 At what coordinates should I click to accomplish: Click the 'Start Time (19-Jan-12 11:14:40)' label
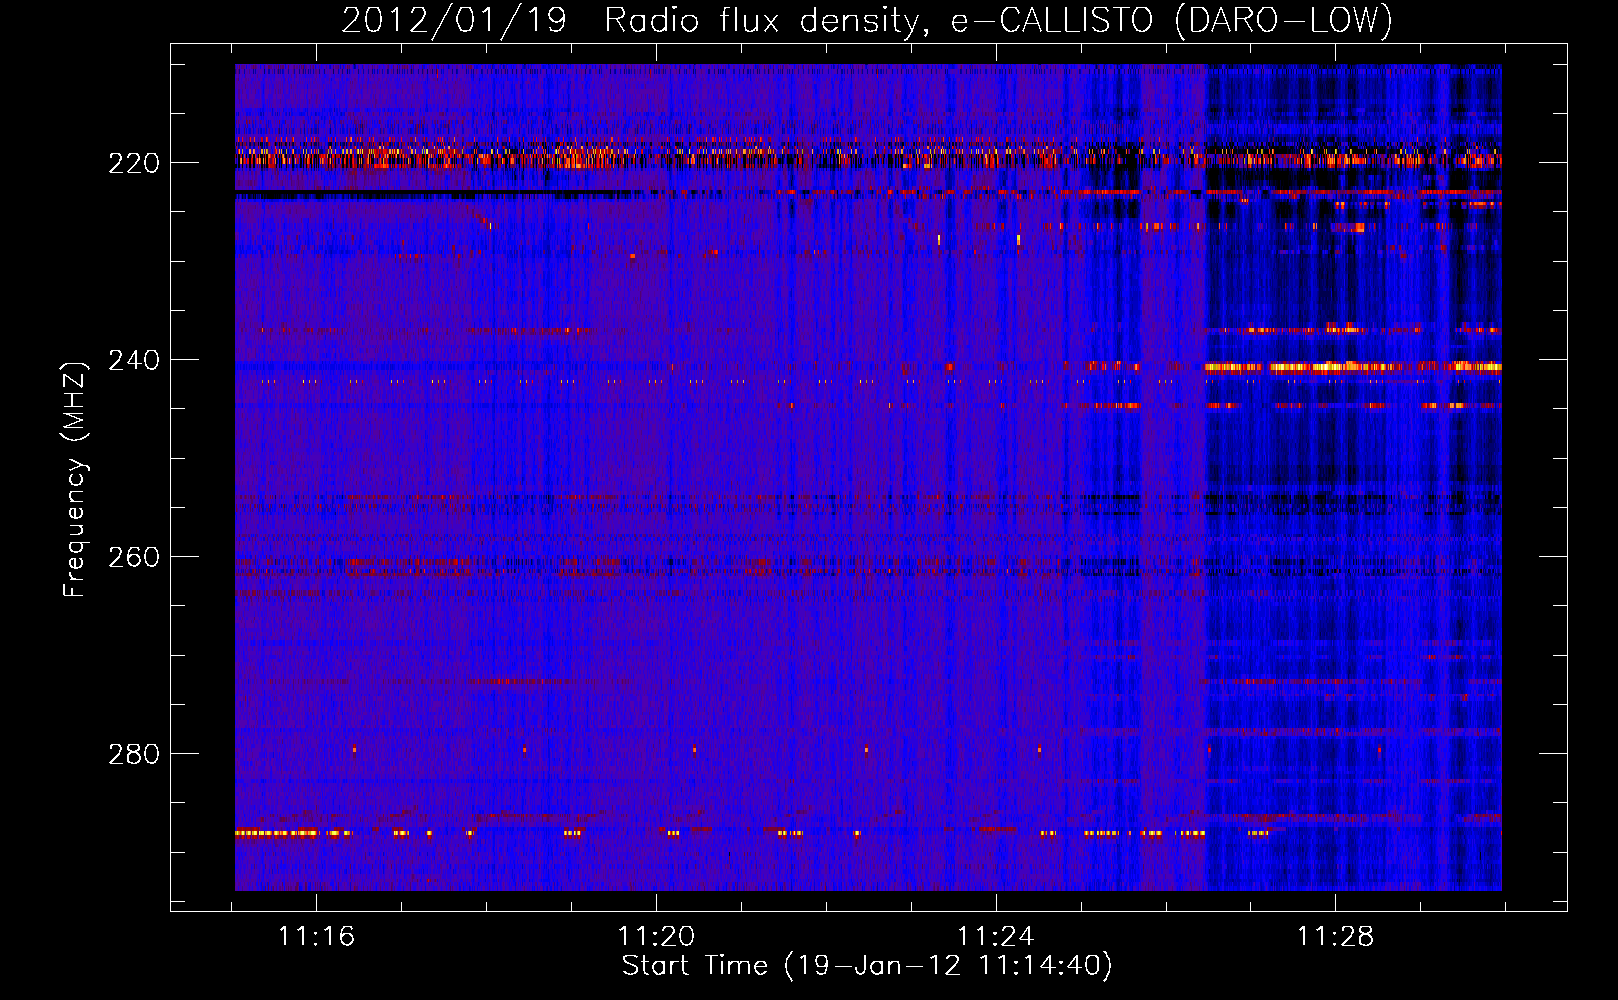(x=867, y=966)
